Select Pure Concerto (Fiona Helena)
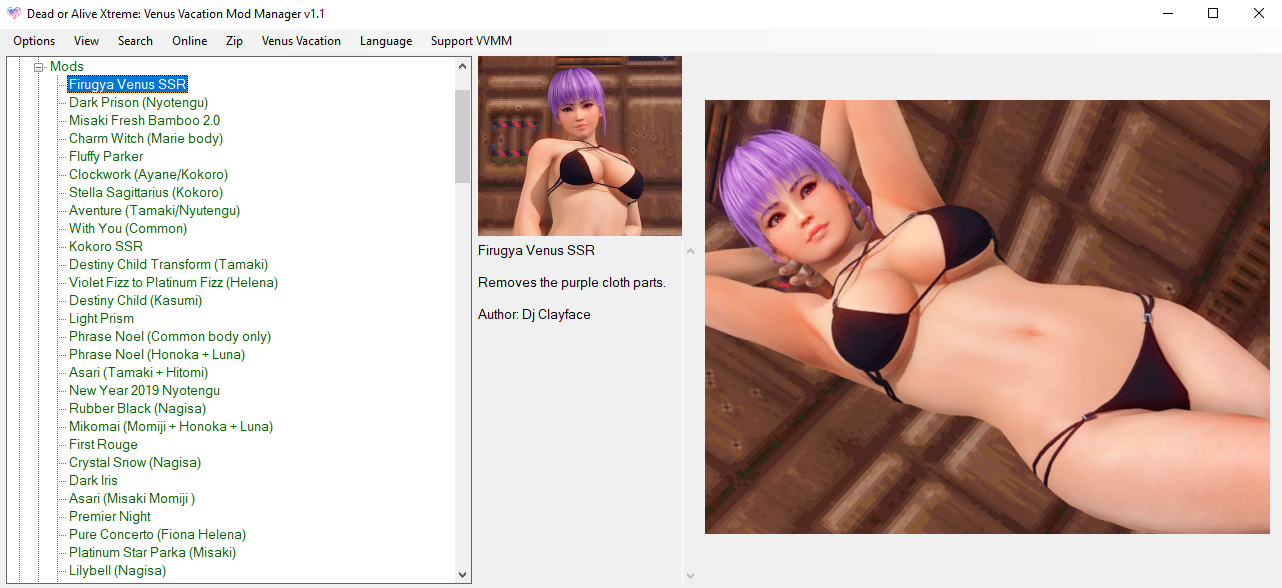This screenshot has height=588, width=1282. [x=157, y=534]
